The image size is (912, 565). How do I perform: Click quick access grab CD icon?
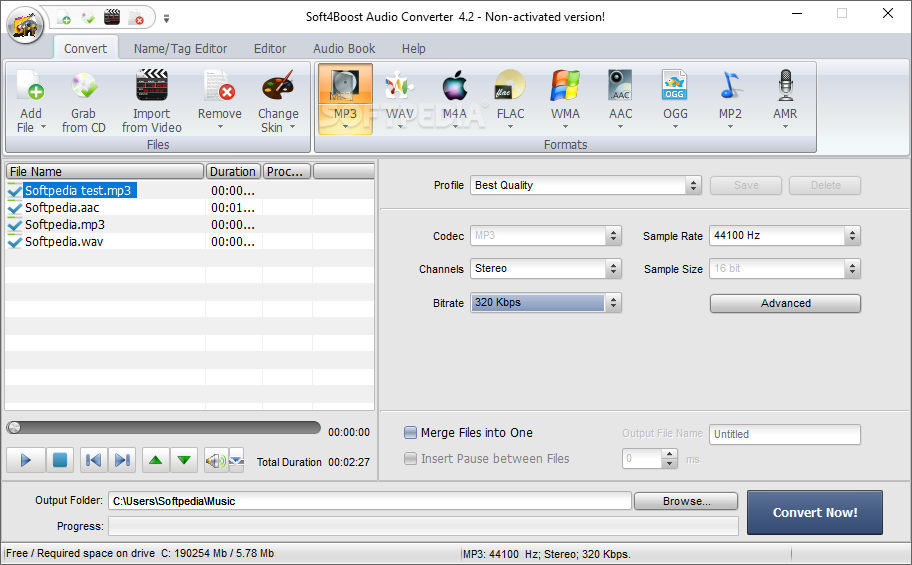[88, 18]
